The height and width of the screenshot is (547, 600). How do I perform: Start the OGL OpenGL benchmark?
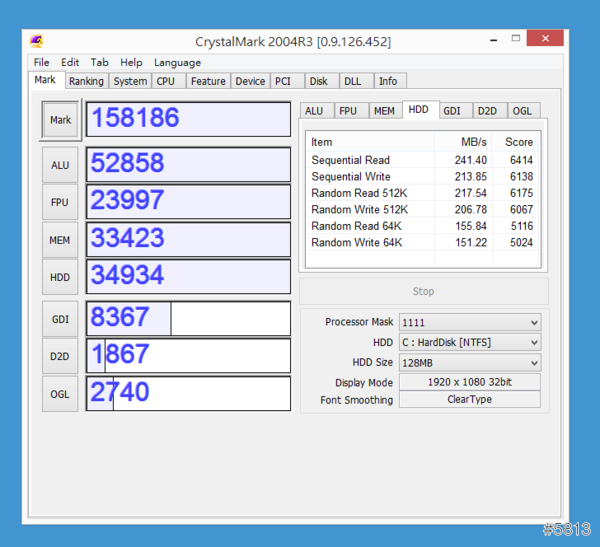point(60,394)
